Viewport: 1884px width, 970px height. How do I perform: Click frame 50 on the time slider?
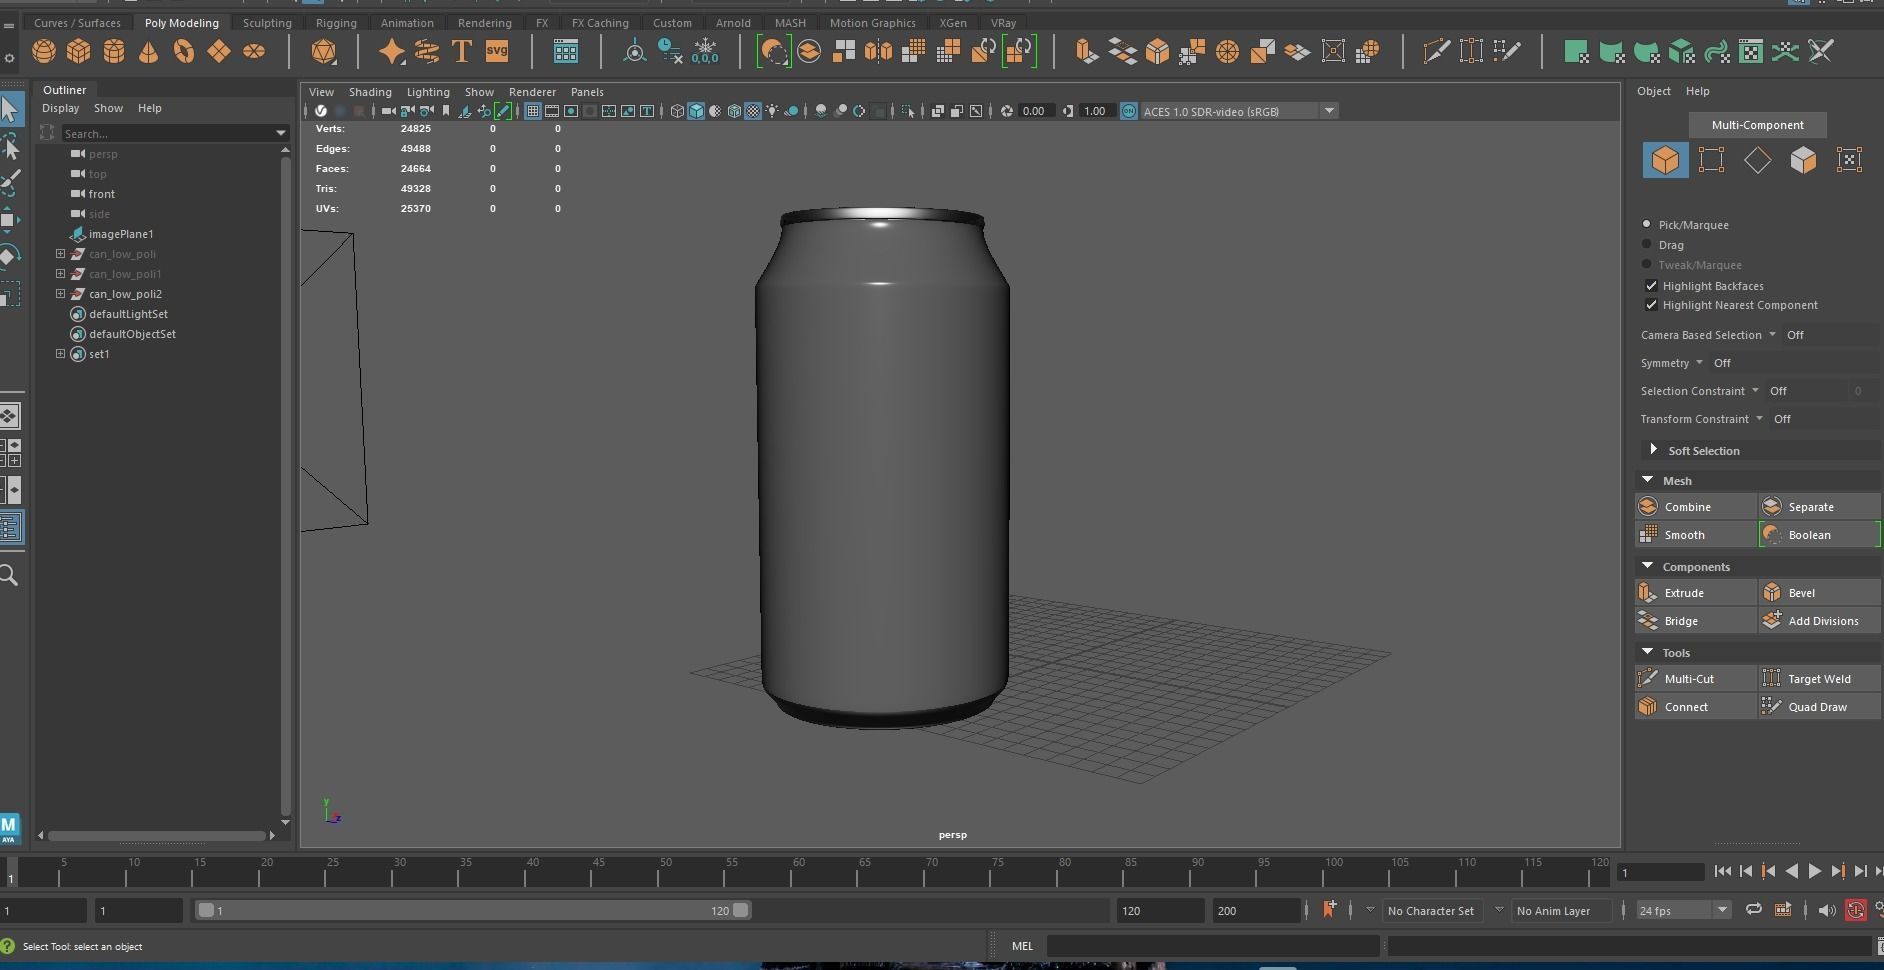pos(666,872)
